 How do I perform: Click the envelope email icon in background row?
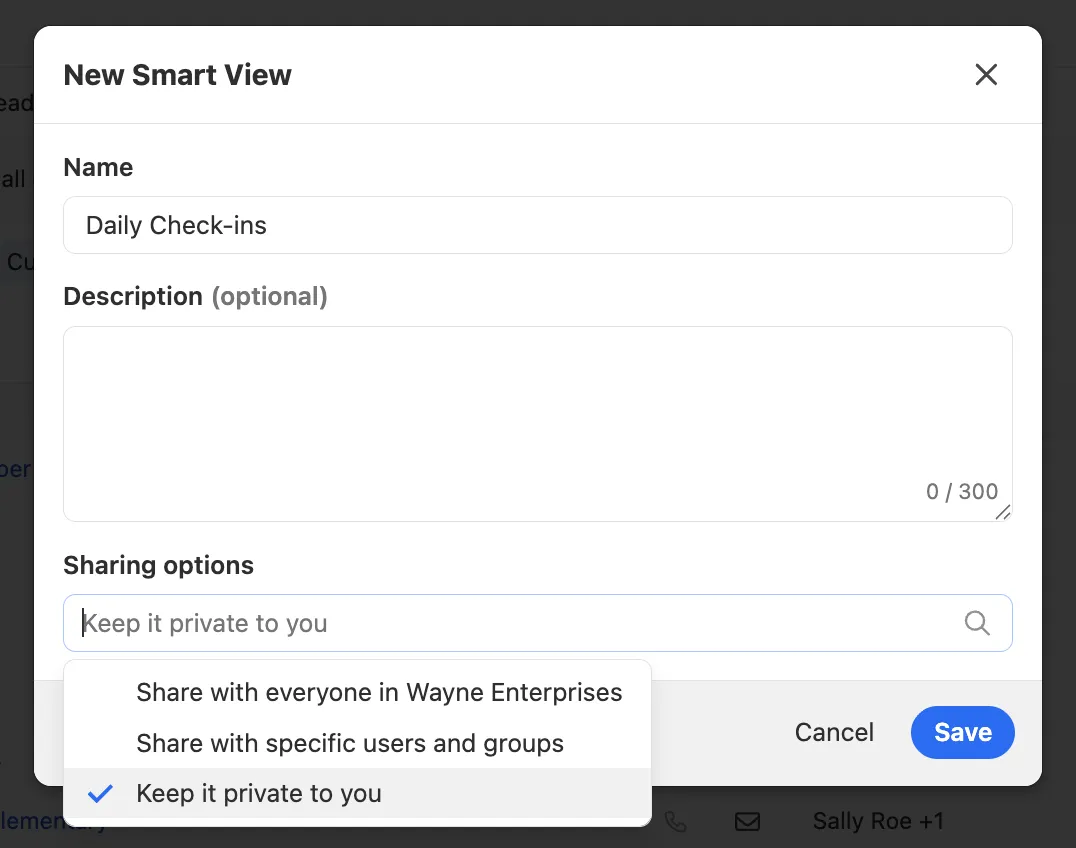[x=747, y=821]
